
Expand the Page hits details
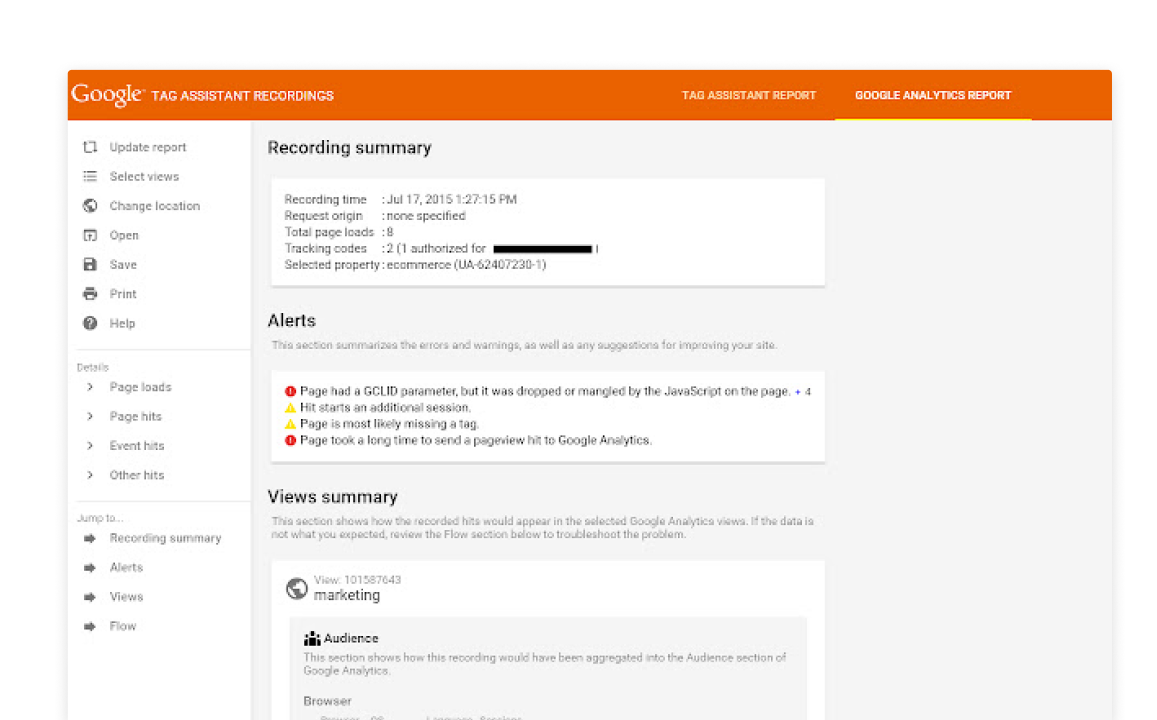pyautogui.click(x=90, y=416)
